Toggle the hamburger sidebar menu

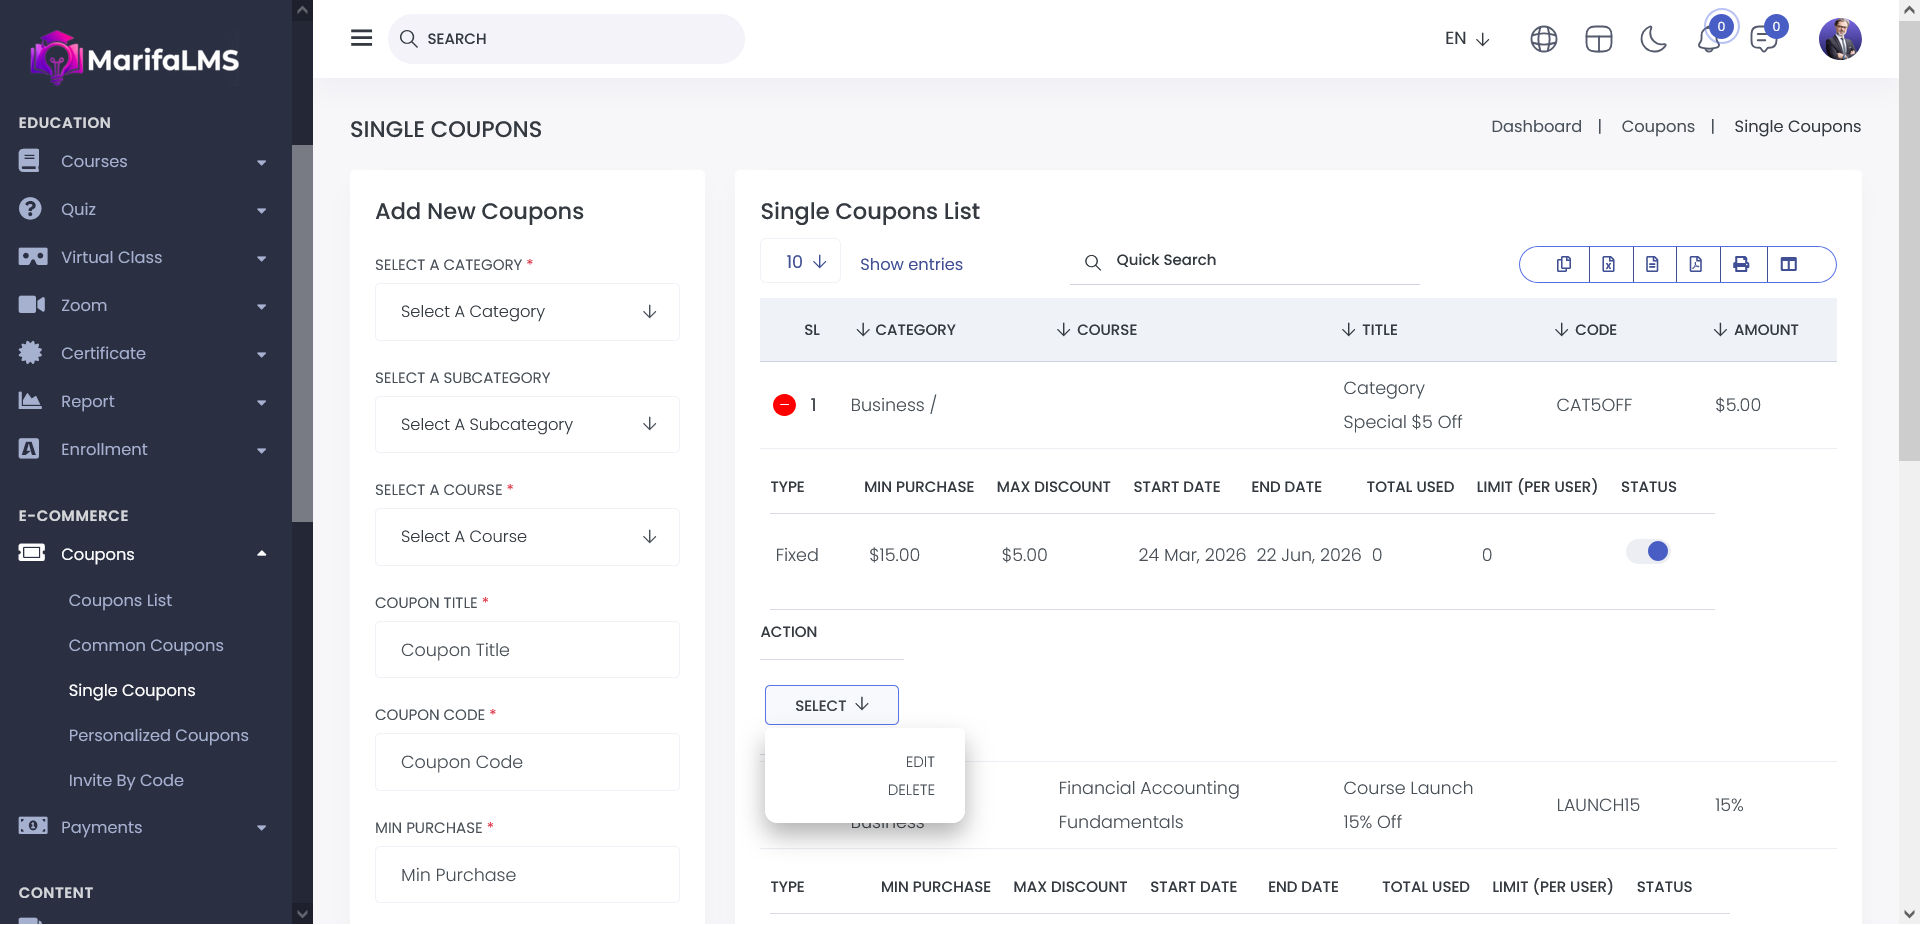[361, 38]
